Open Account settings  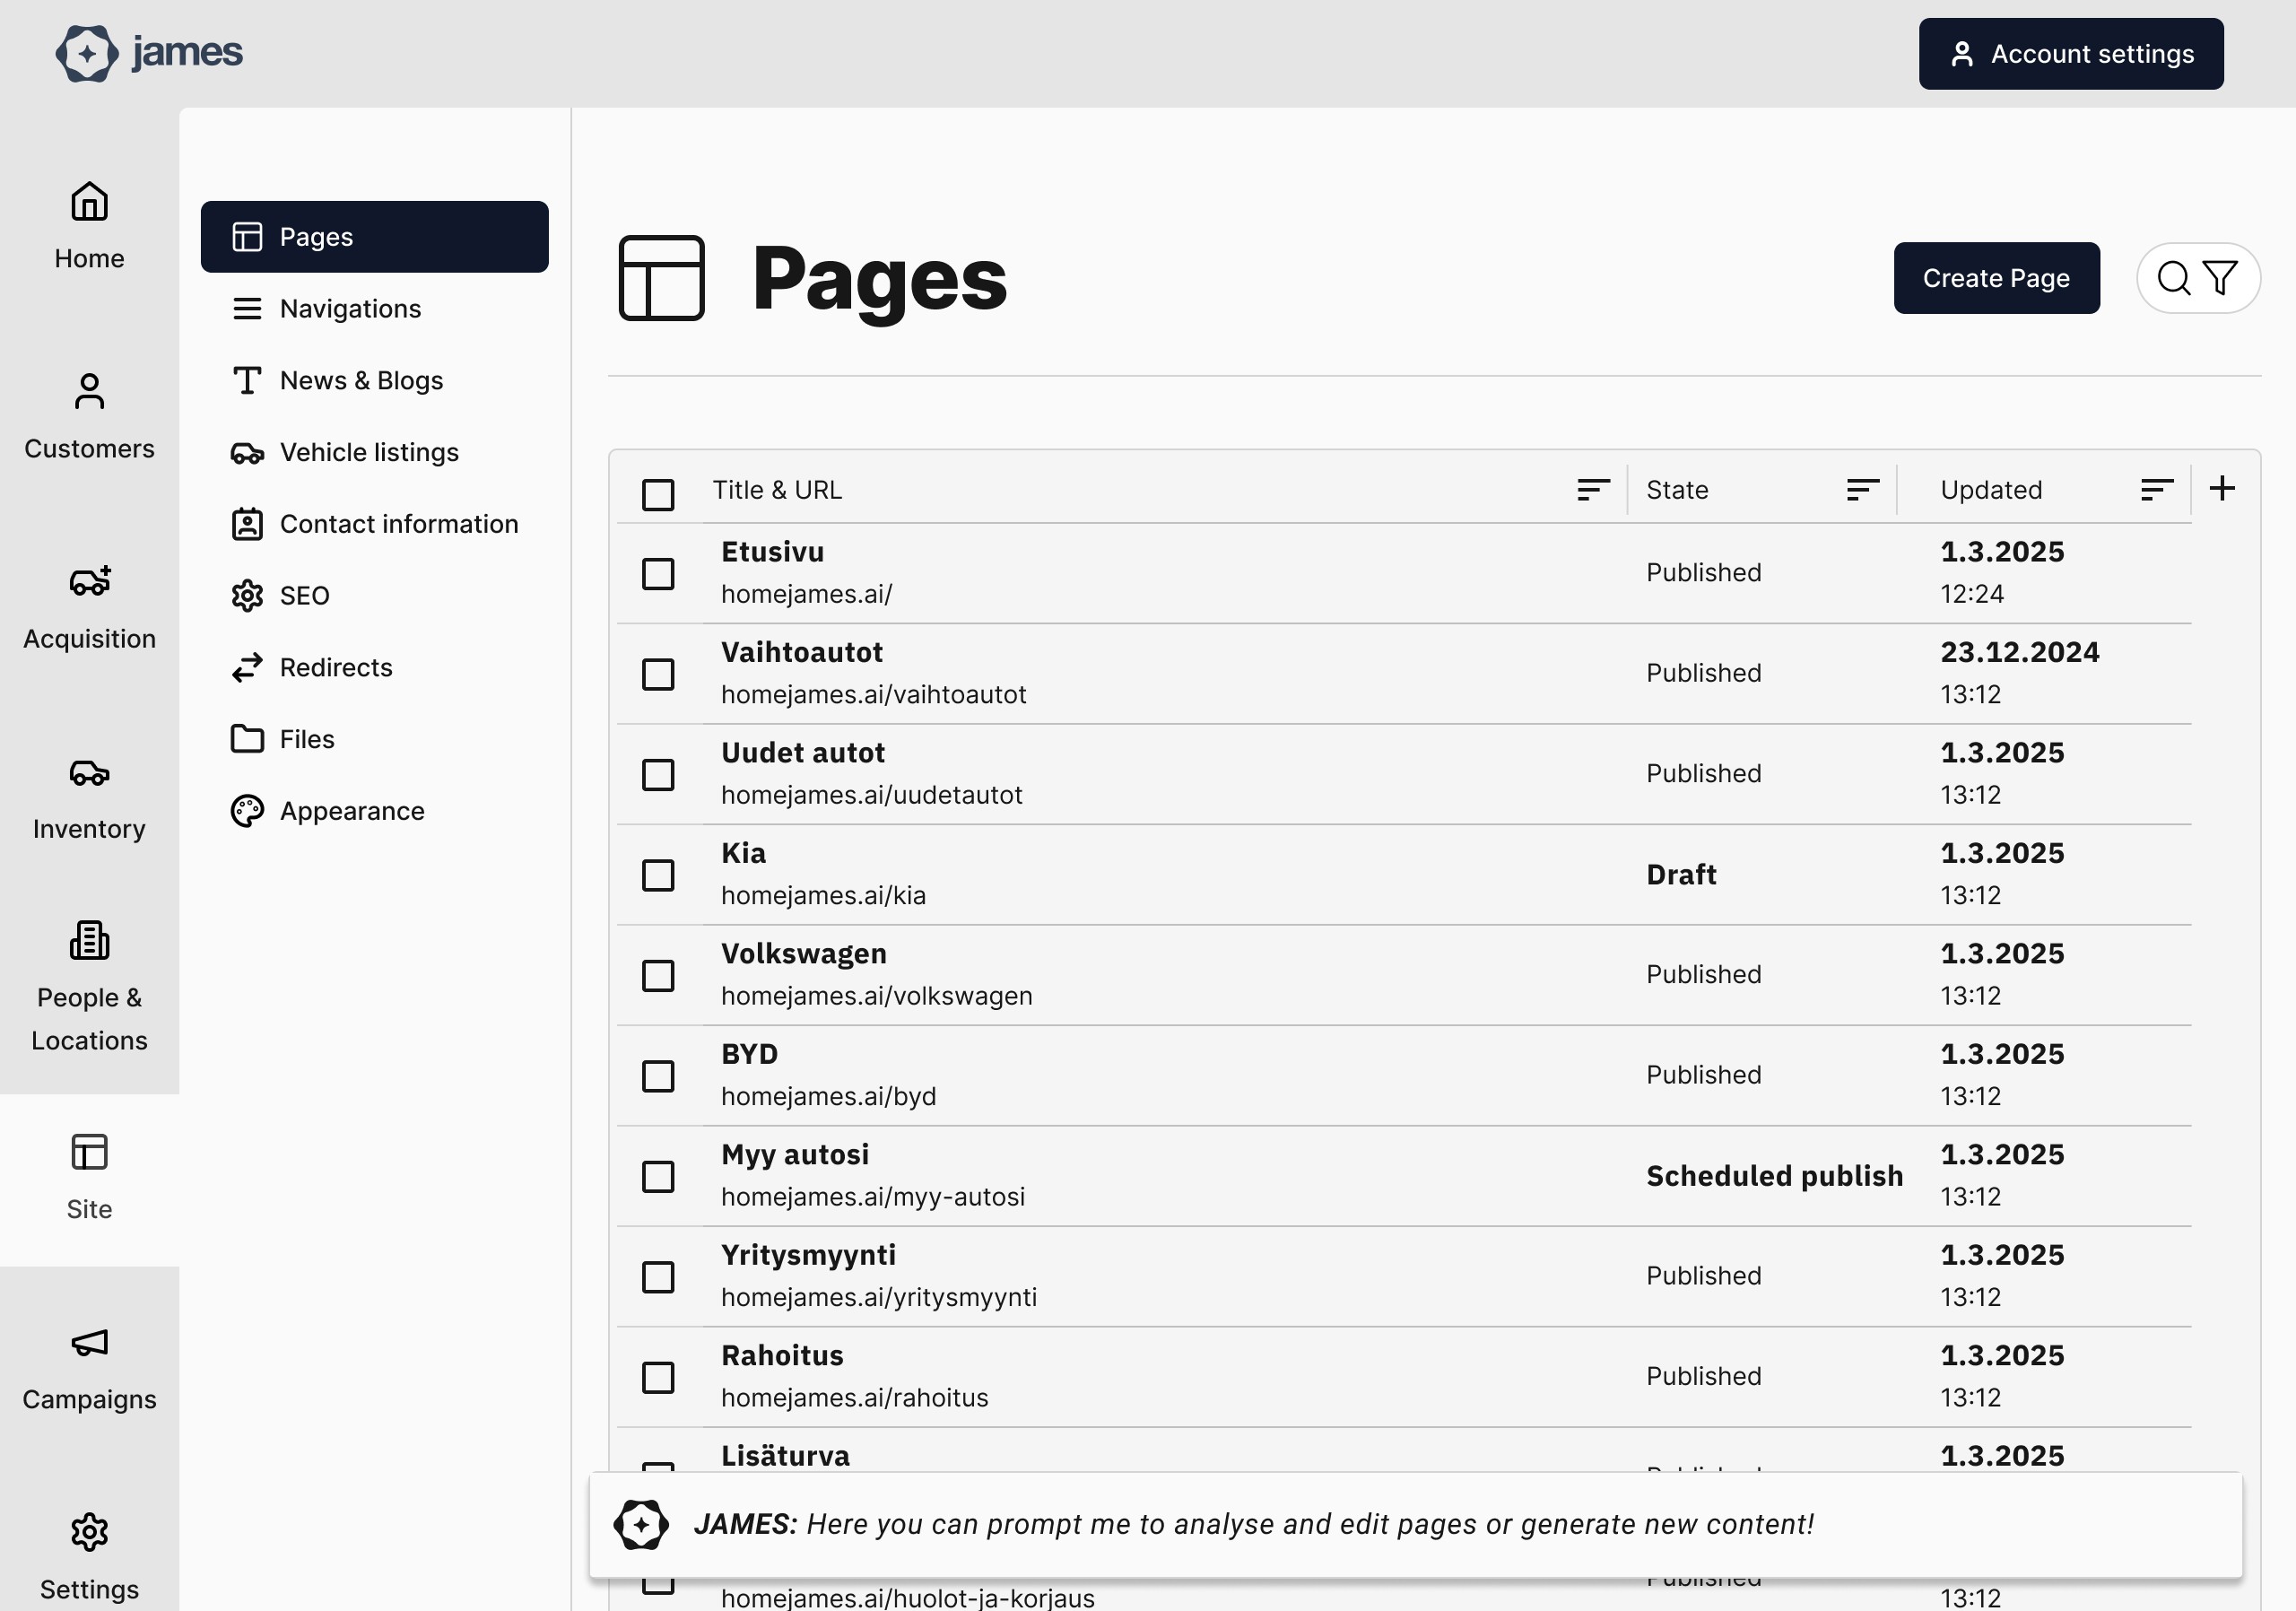click(x=2071, y=54)
